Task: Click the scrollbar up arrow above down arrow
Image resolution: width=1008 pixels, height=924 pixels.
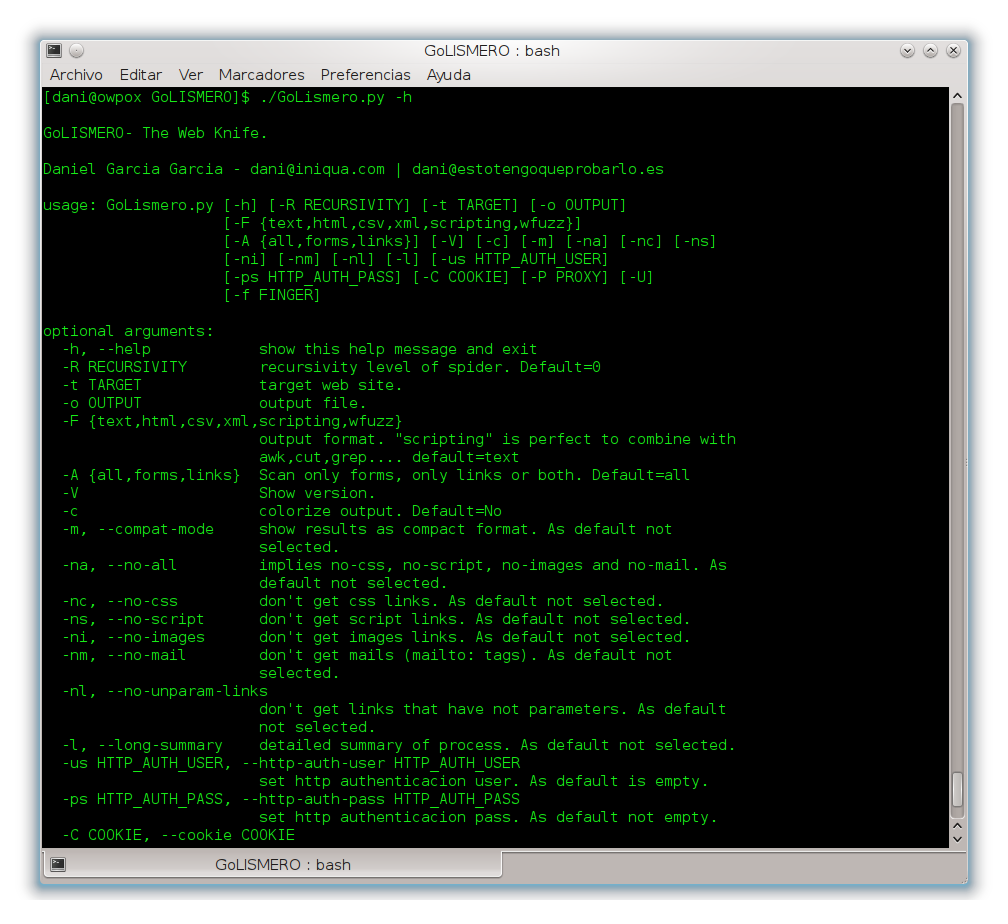Action: [x=957, y=825]
